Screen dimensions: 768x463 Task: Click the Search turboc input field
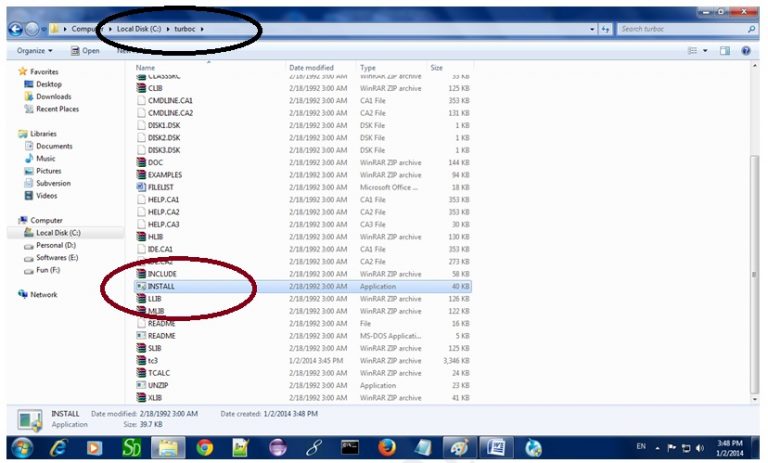click(680, 29)
